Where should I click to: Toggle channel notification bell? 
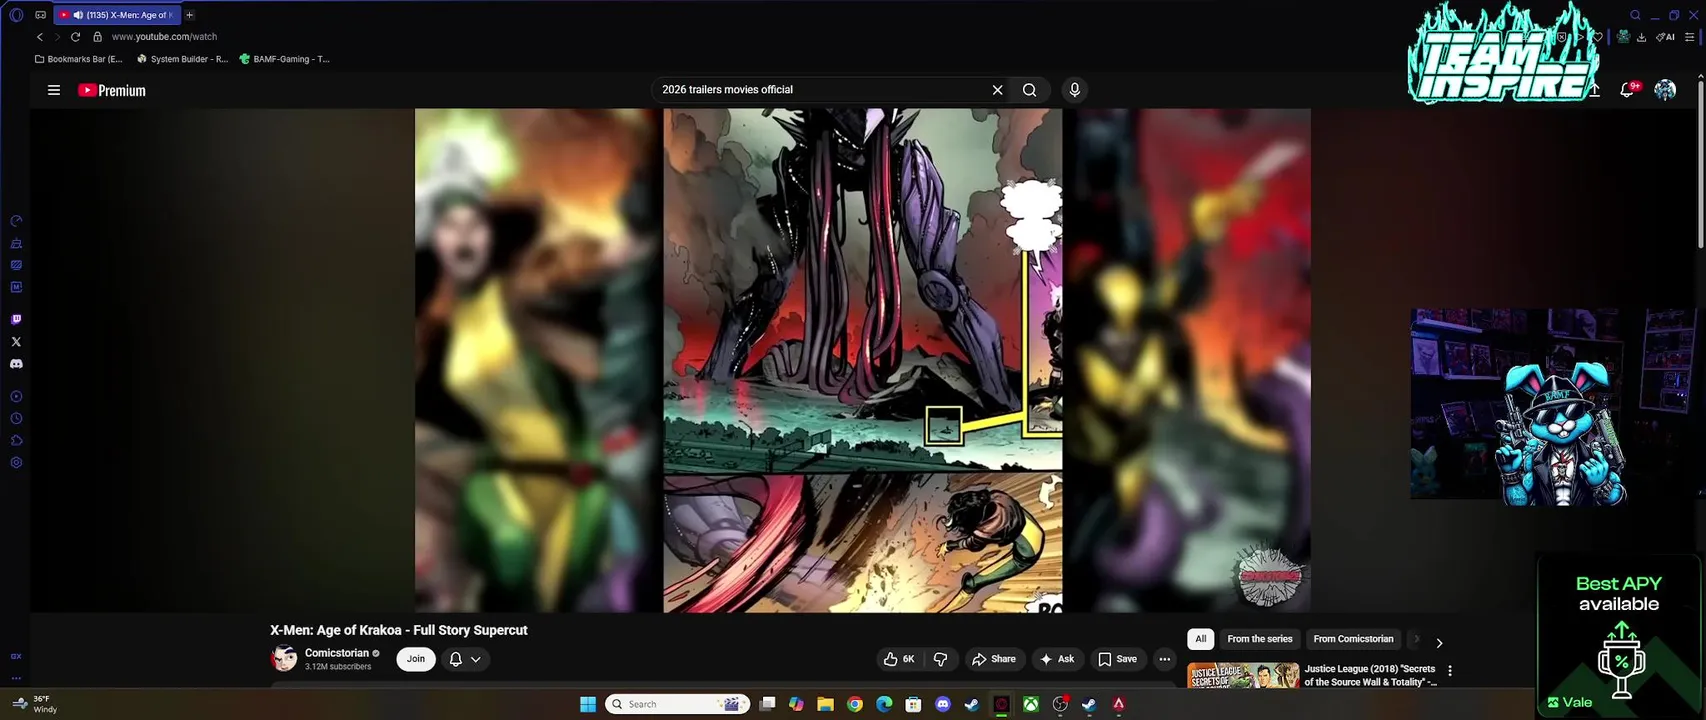pyautogui.click(x=456, y=659)
